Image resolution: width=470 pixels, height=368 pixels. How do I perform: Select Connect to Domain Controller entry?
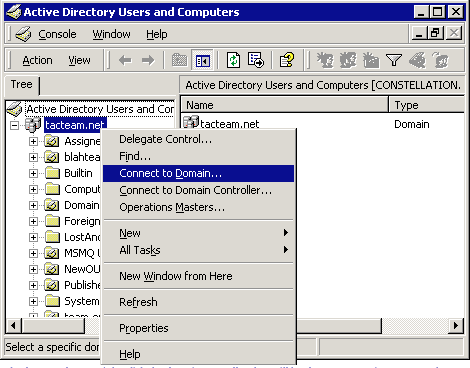tap(198, 190)
